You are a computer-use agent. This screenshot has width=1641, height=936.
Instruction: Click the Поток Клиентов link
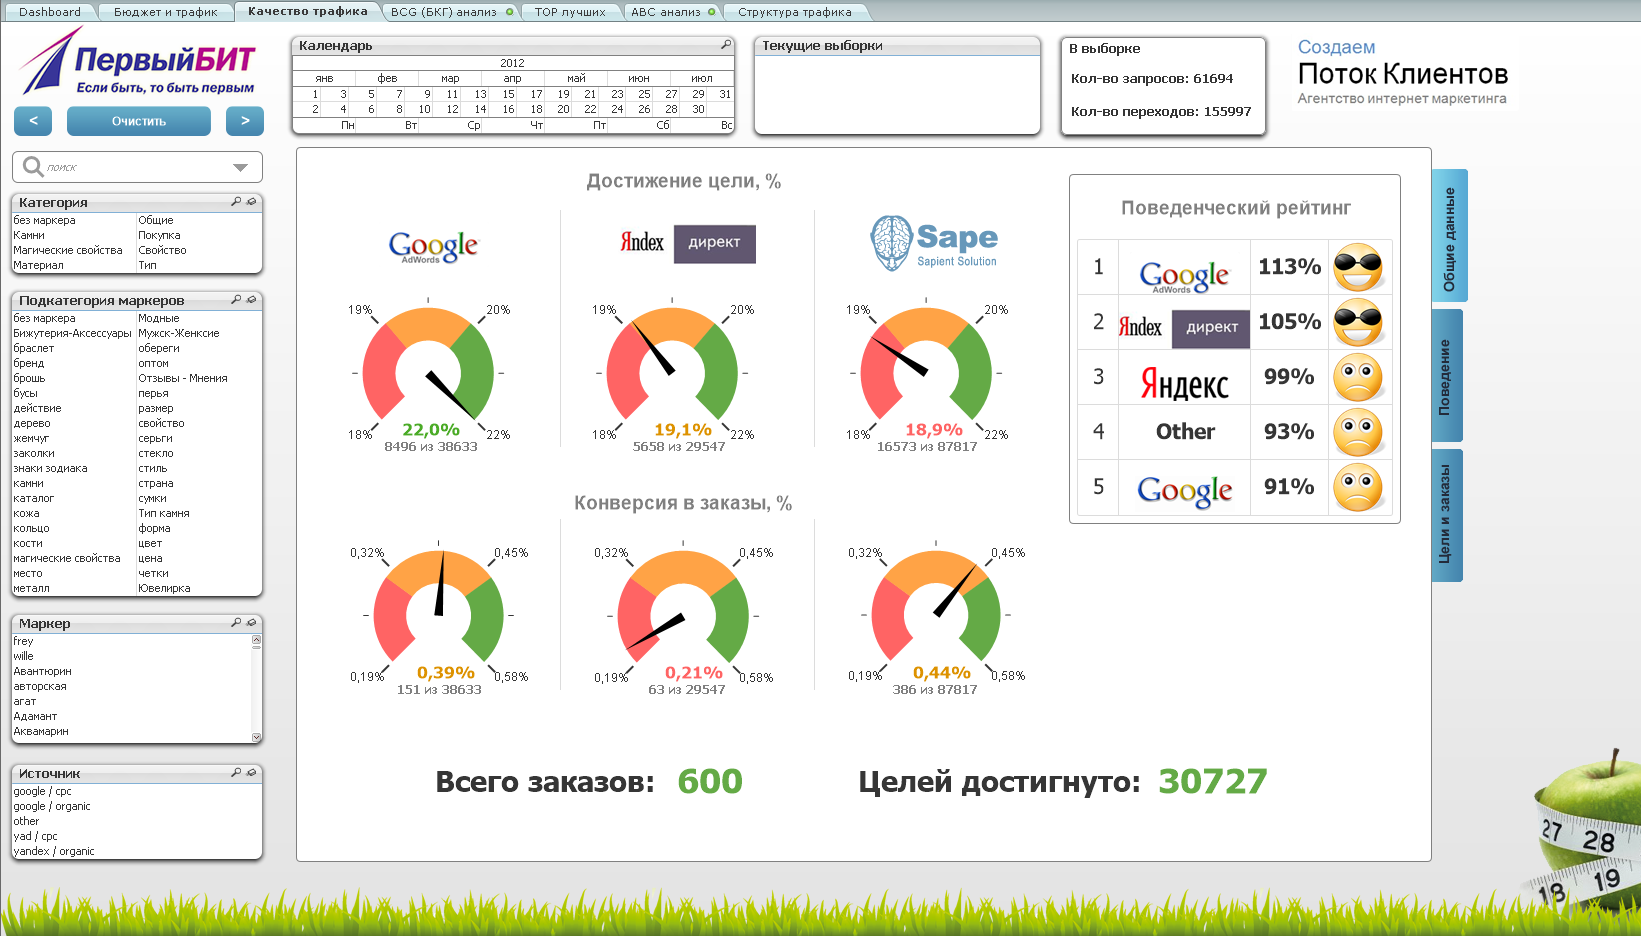point(1403,74)
